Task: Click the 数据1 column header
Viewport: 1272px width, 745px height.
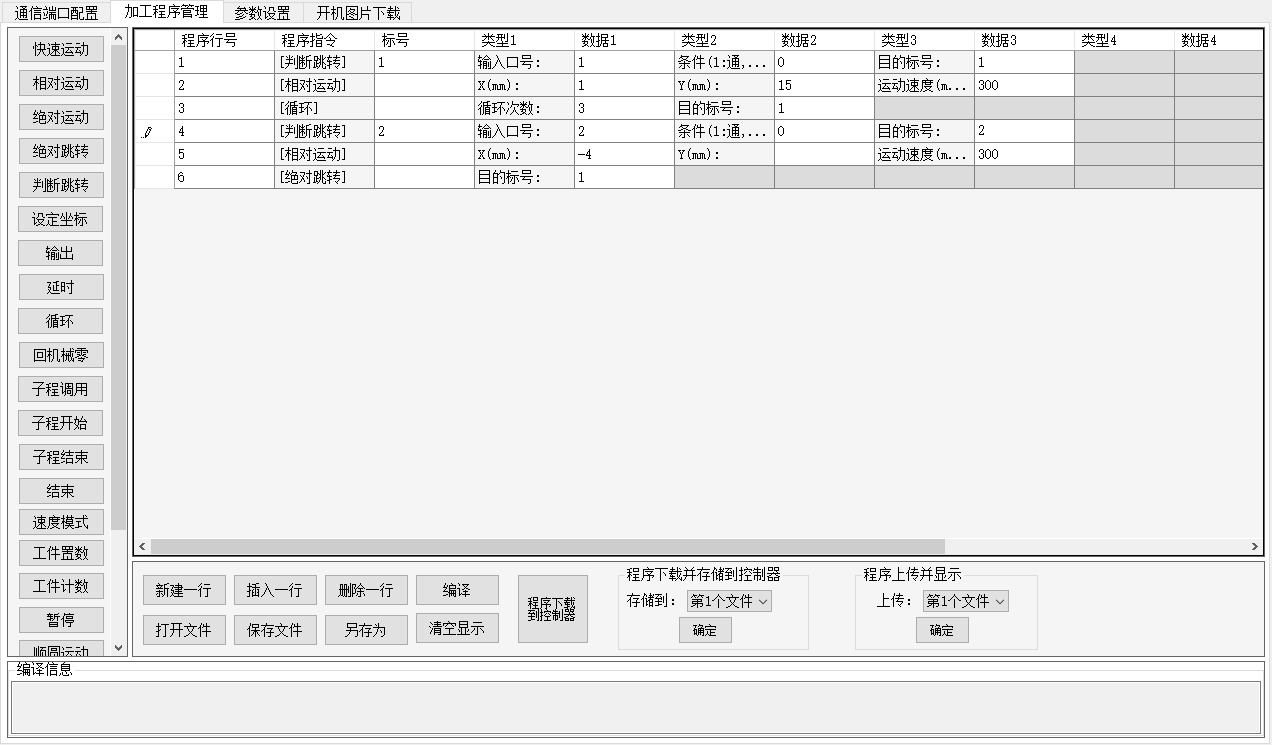Action: pos(624,40)
